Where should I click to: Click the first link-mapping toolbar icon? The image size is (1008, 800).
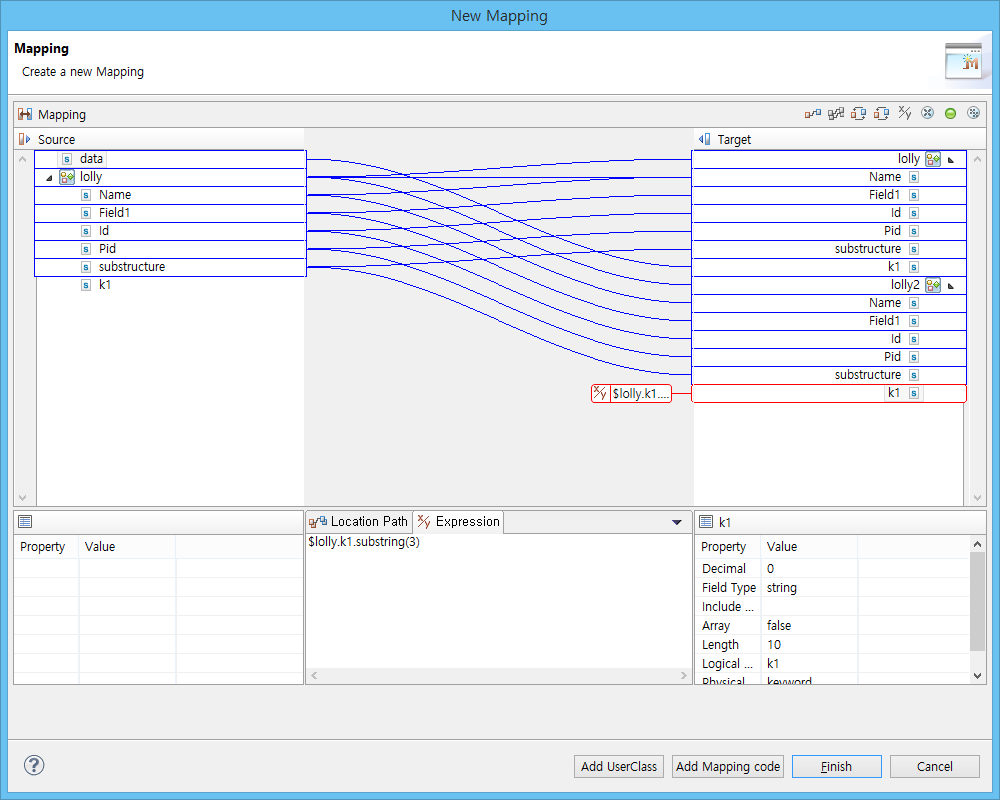pos(813,113)
